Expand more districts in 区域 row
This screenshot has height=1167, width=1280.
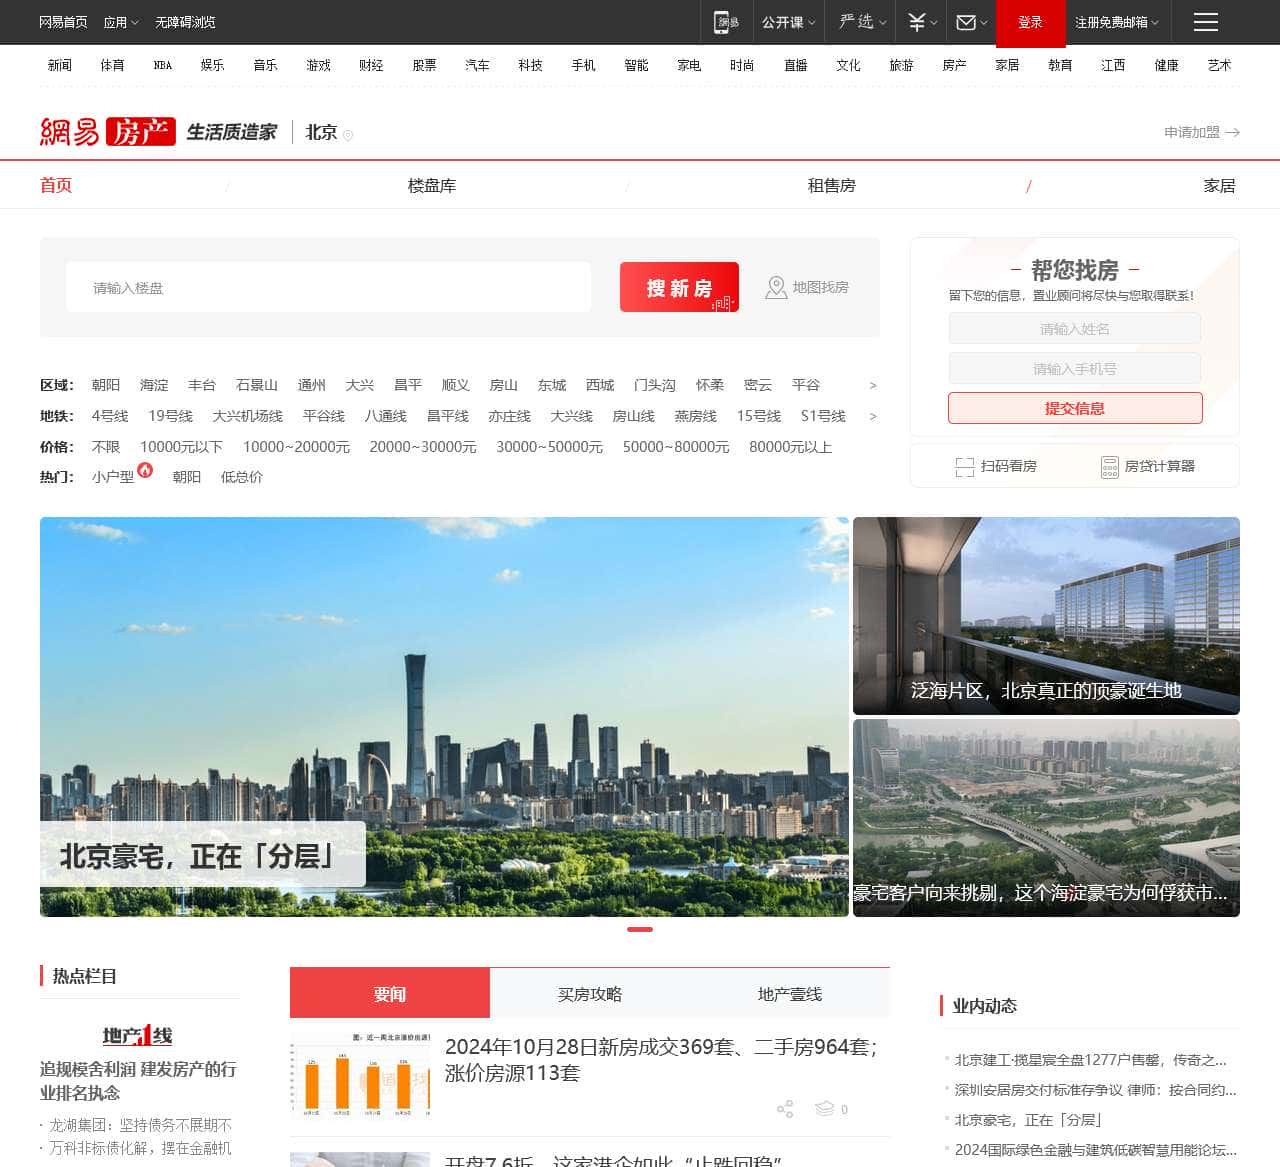tap(873, 385)
